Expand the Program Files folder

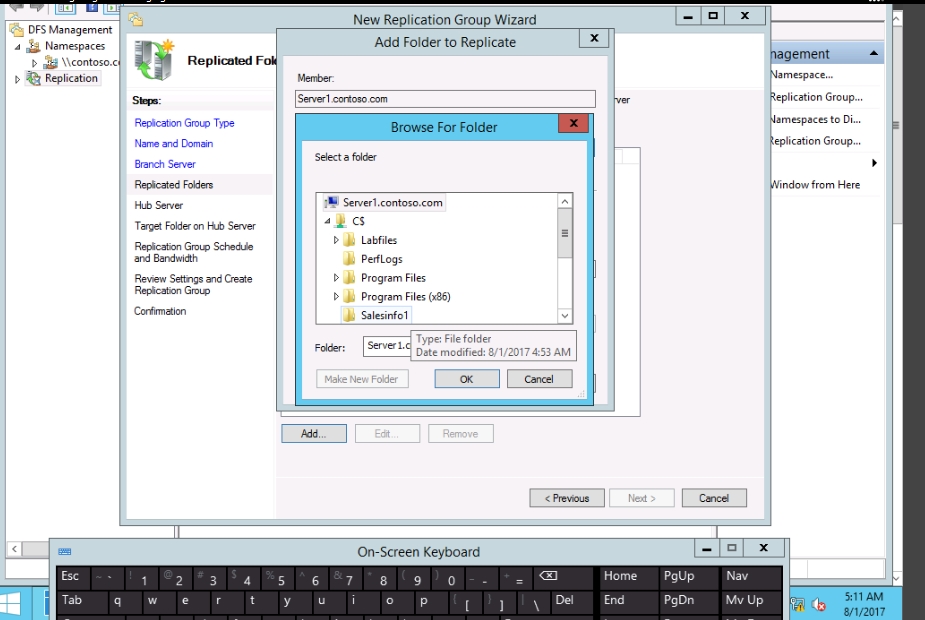[x=336, y=278]
